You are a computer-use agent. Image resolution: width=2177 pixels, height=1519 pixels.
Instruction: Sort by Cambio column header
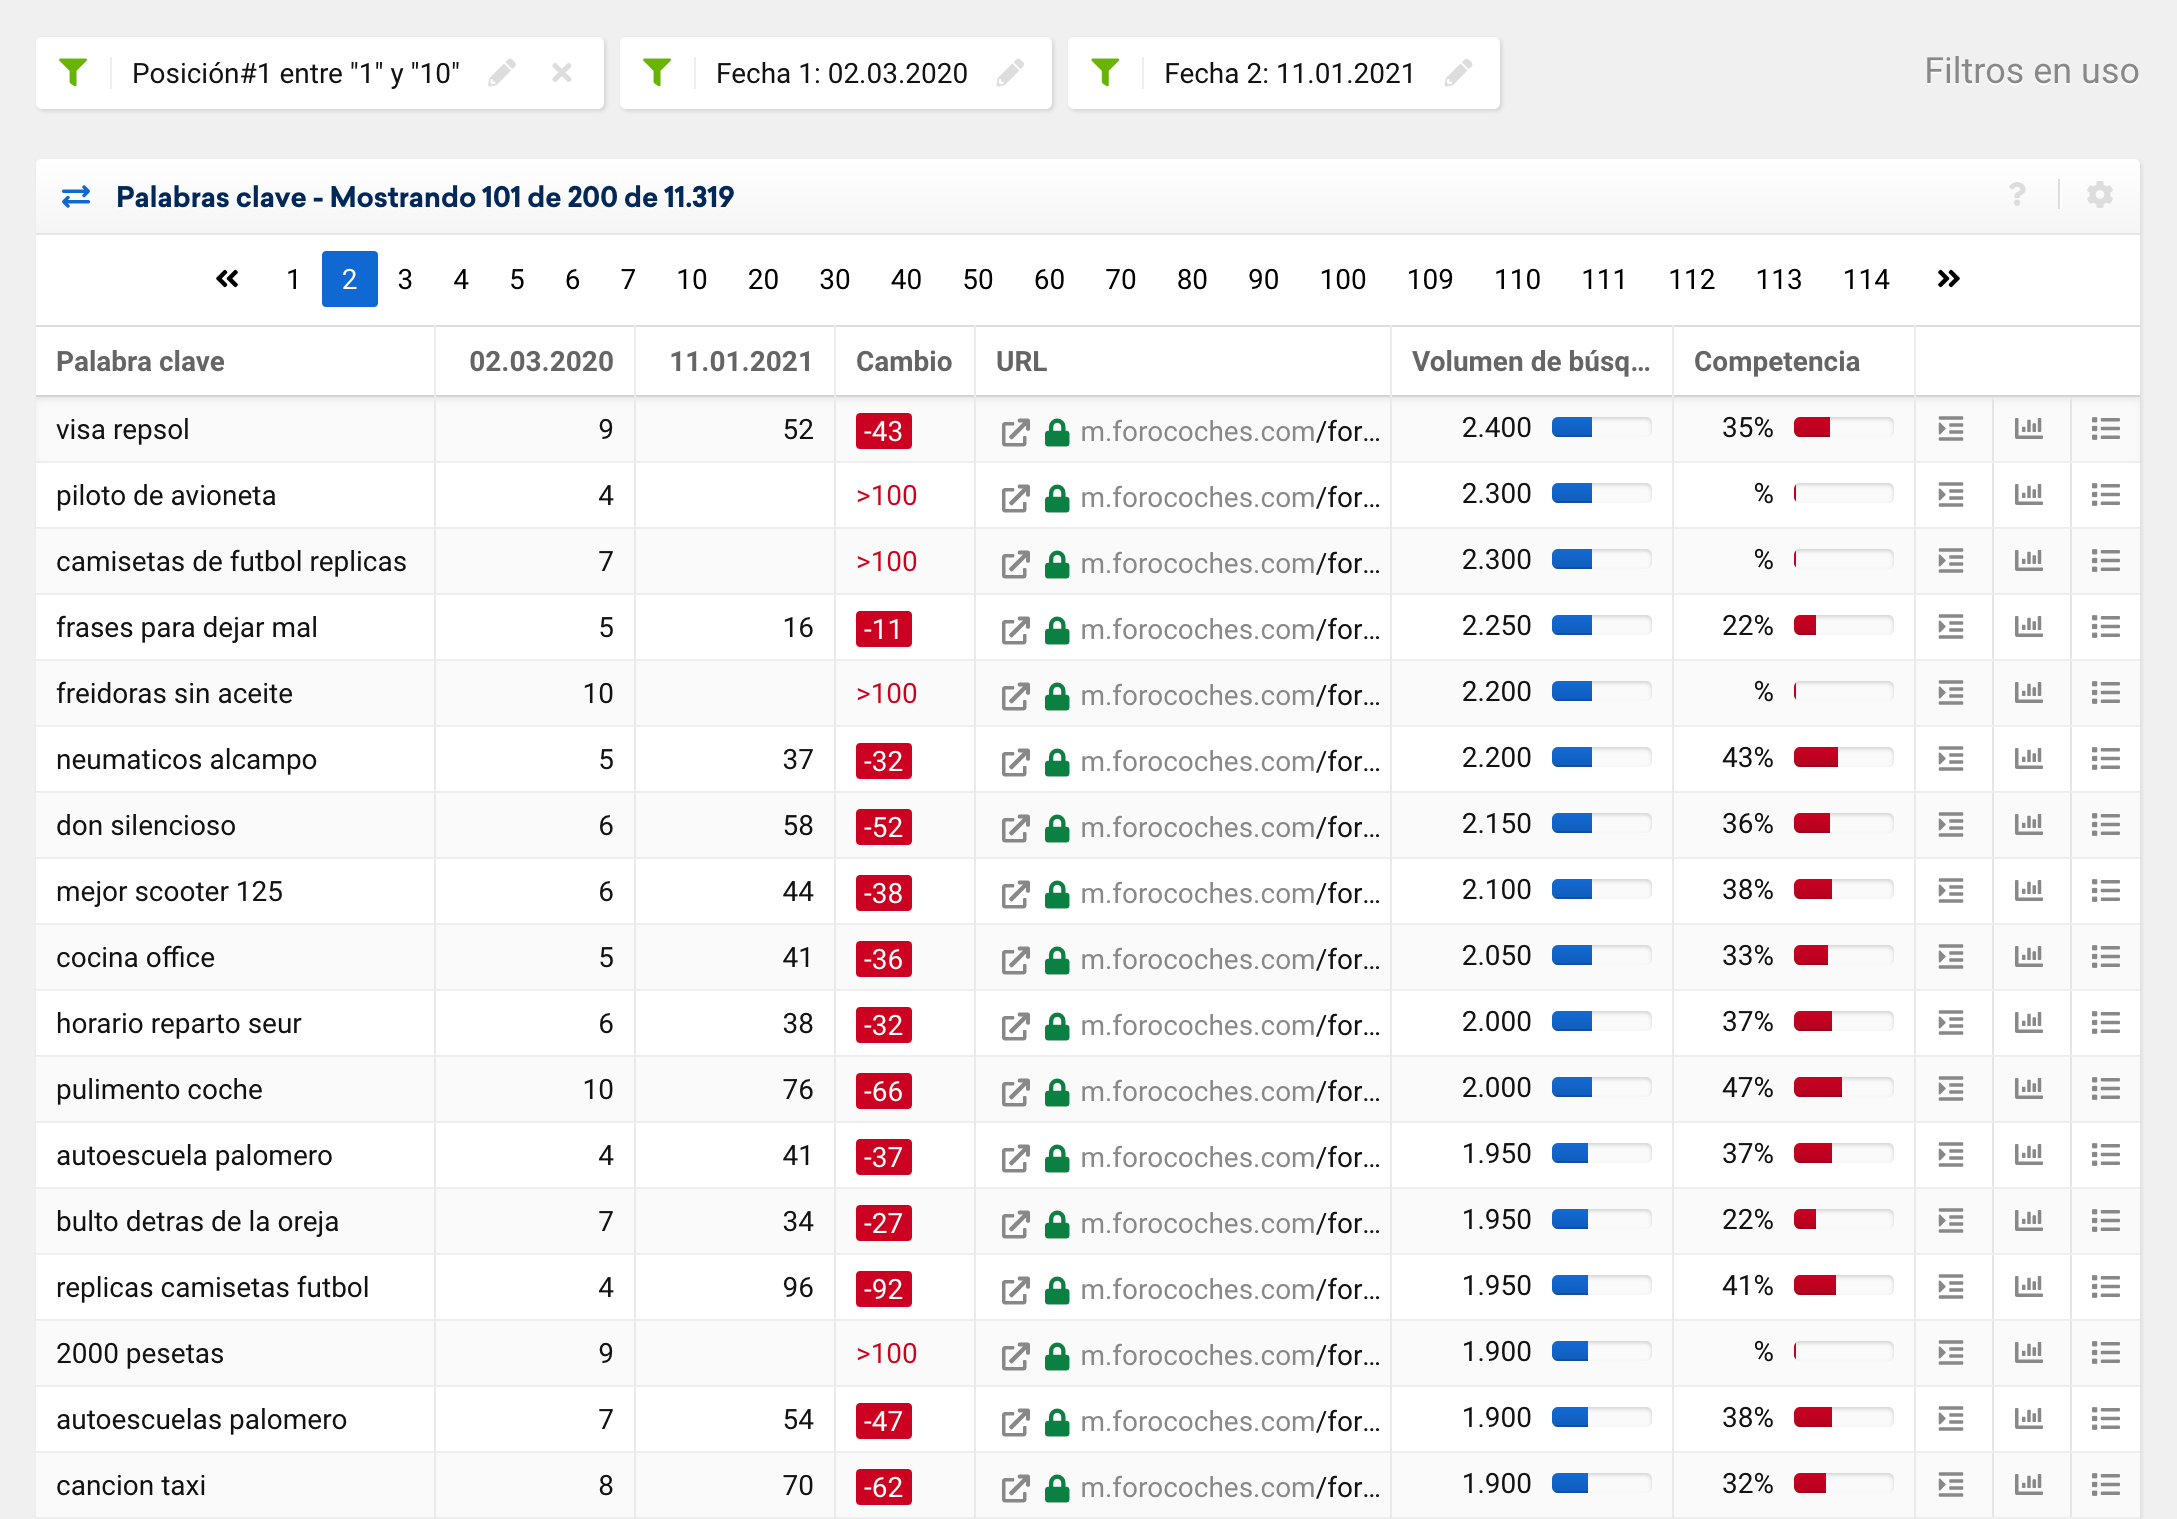(x=903, y=362)
